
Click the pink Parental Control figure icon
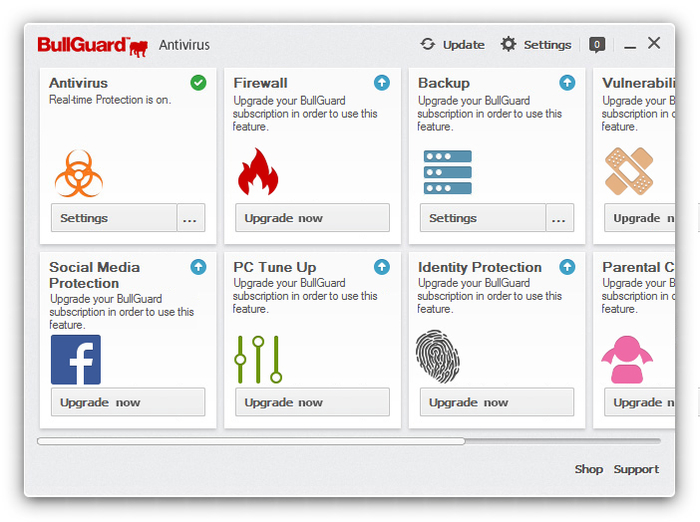[x=627, y=359]
